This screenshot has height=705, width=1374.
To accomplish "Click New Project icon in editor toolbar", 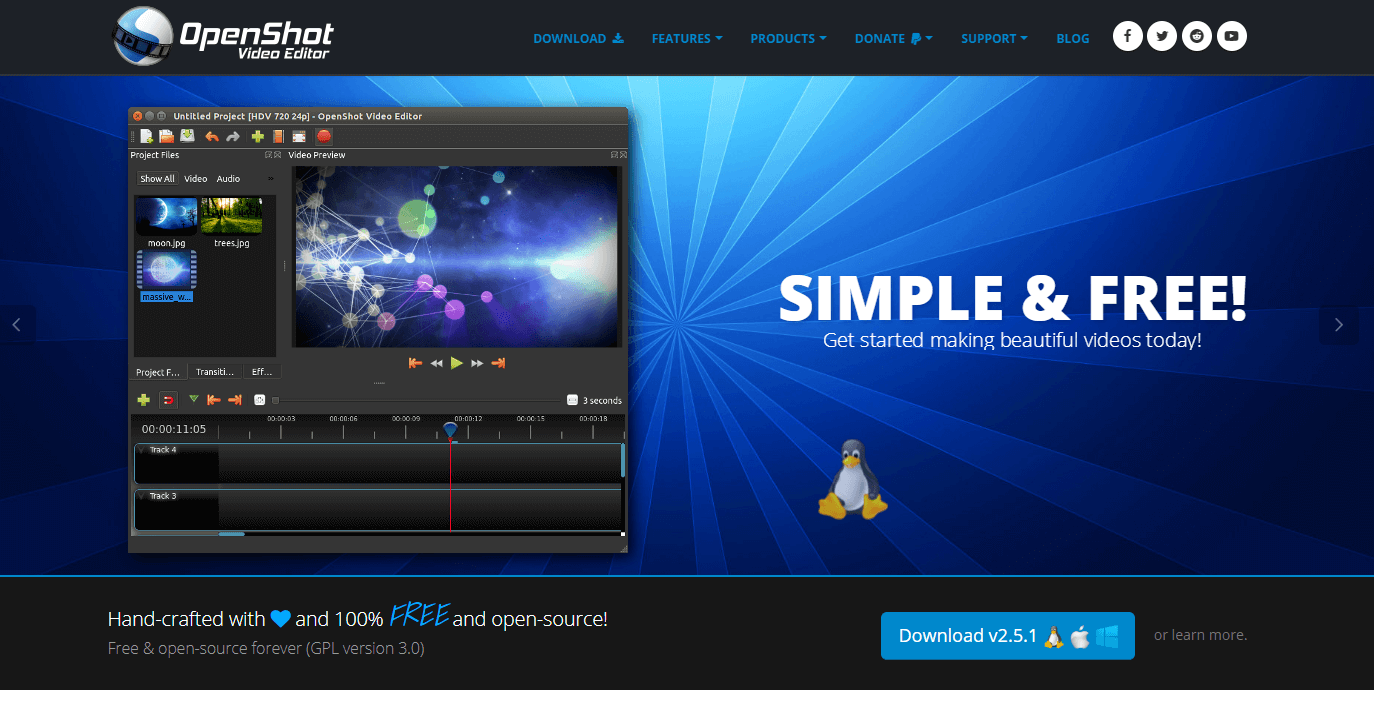I will [x=147, y=136].
